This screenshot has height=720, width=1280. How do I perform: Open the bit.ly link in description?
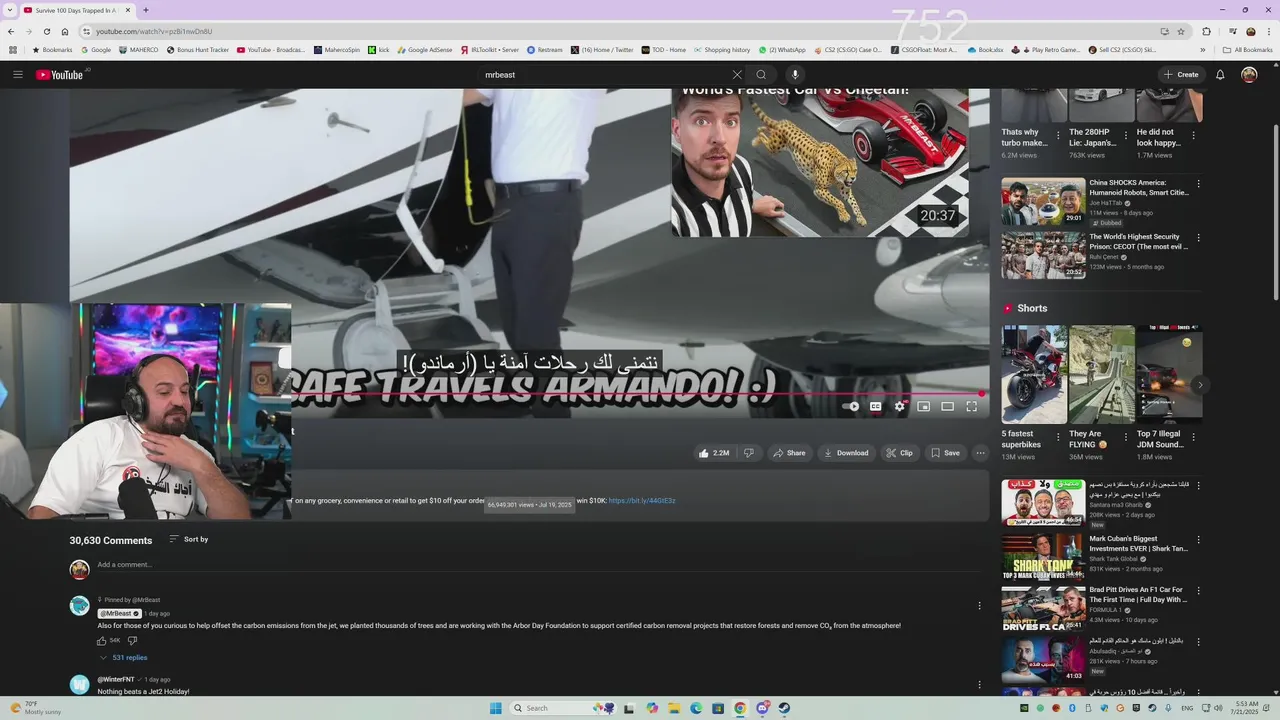tap(642, 500)
